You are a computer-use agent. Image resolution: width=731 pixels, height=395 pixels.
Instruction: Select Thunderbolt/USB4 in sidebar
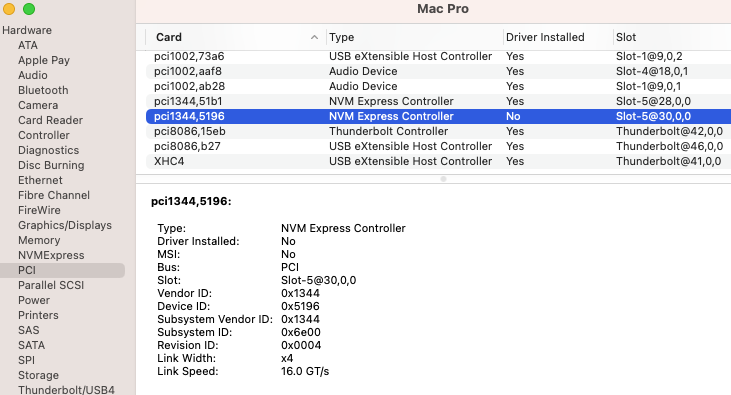(66, 389)
